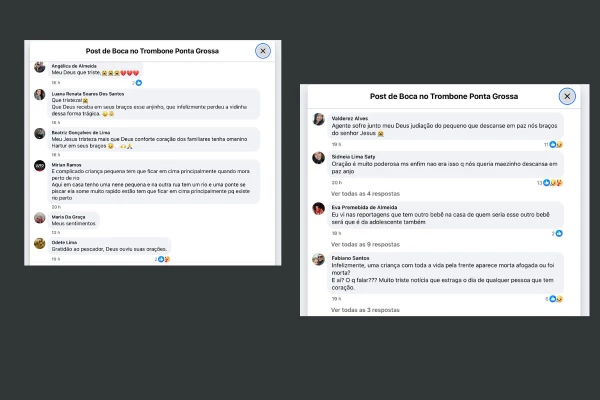The height and width of the screenshot is (400, 600).
Task: Open reactions on Valderez Alves's comment
Action: coord(553,145)
